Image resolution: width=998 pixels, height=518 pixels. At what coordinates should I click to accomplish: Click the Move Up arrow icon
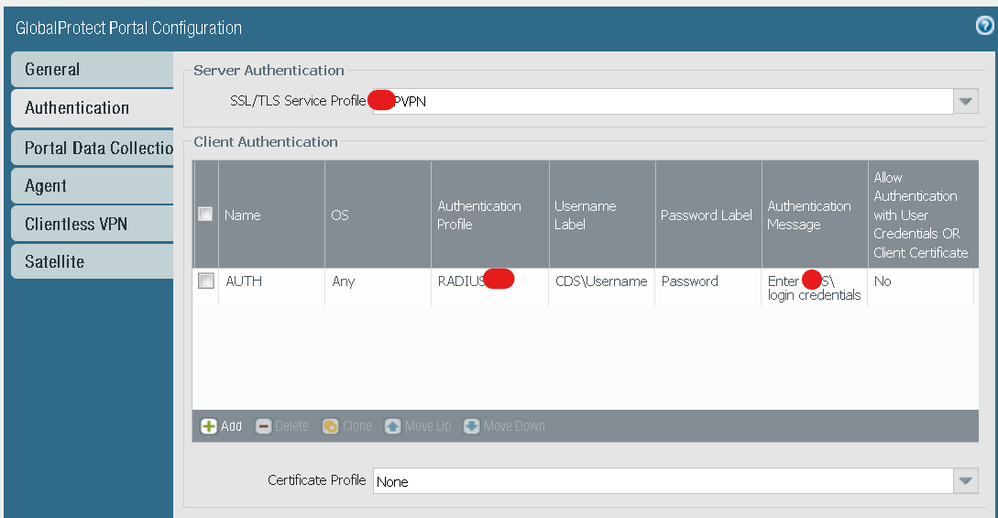tap(393, 426)
